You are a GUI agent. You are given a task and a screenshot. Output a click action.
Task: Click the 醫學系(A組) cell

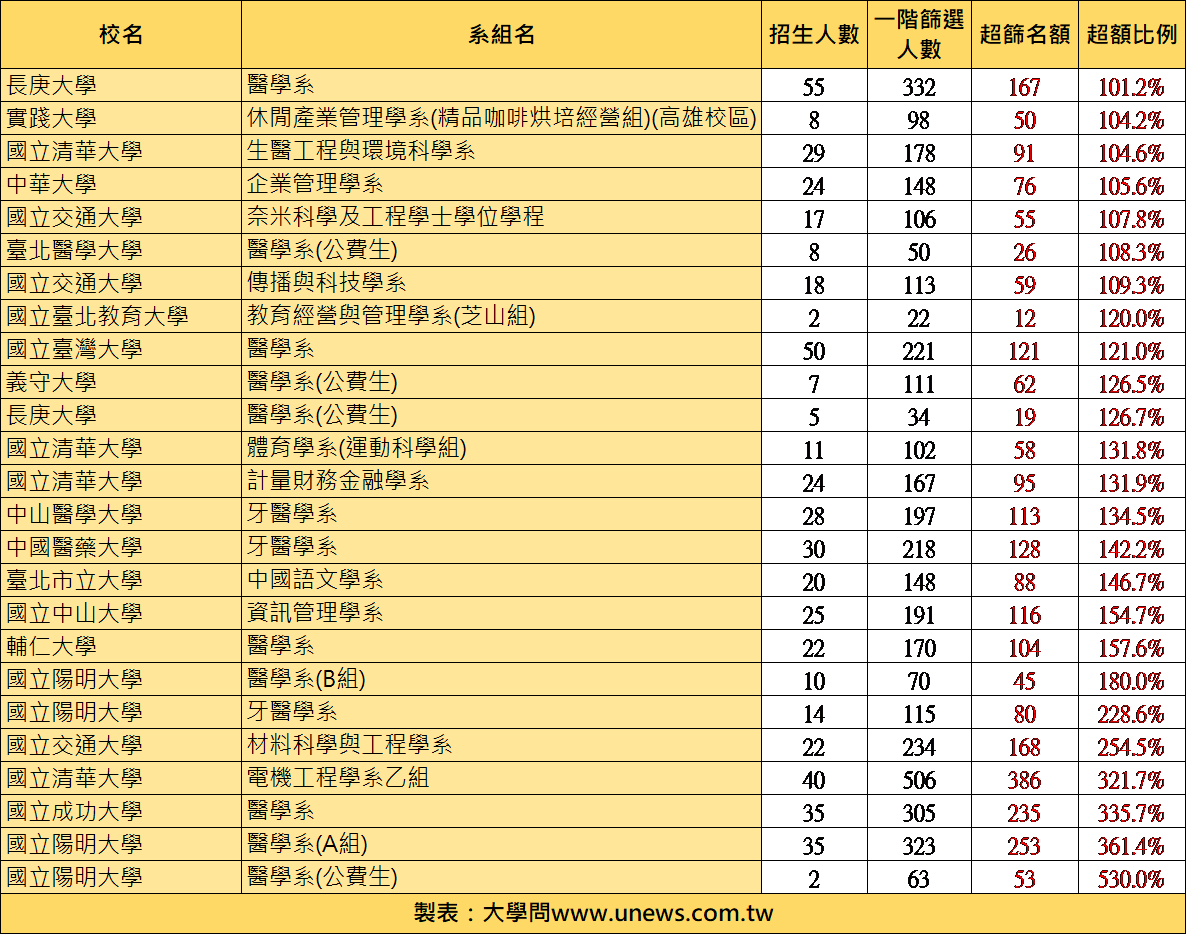click(501, 845)
